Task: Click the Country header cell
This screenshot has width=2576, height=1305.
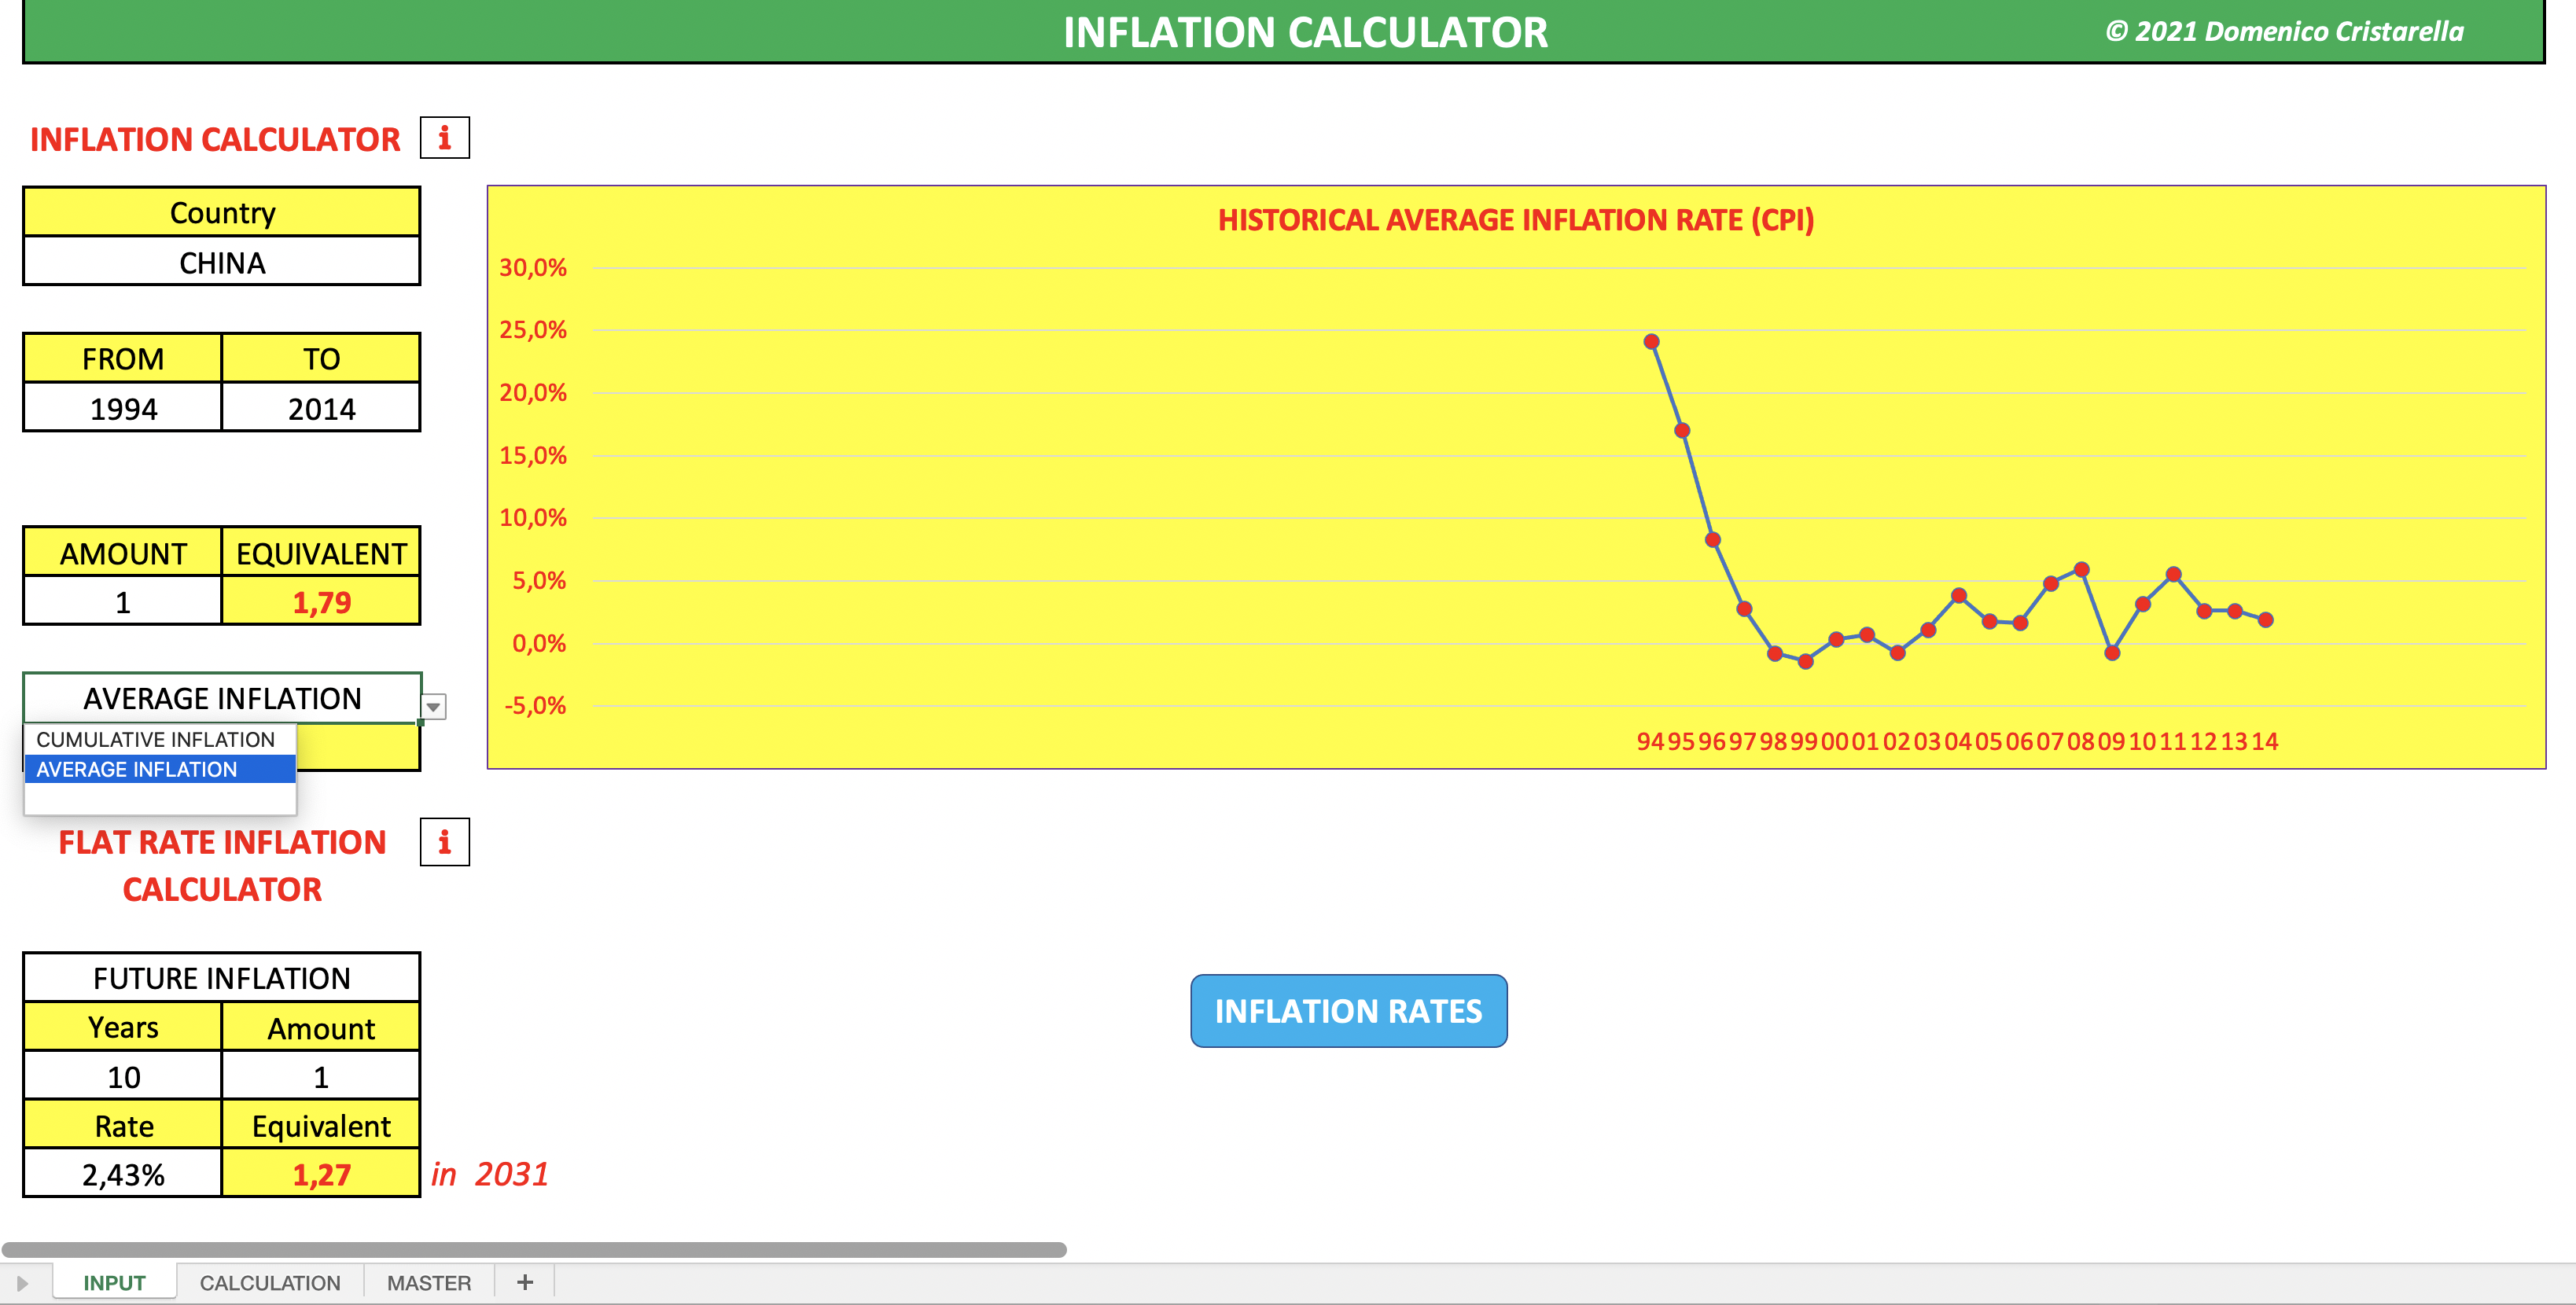Action: coord(222,212)
